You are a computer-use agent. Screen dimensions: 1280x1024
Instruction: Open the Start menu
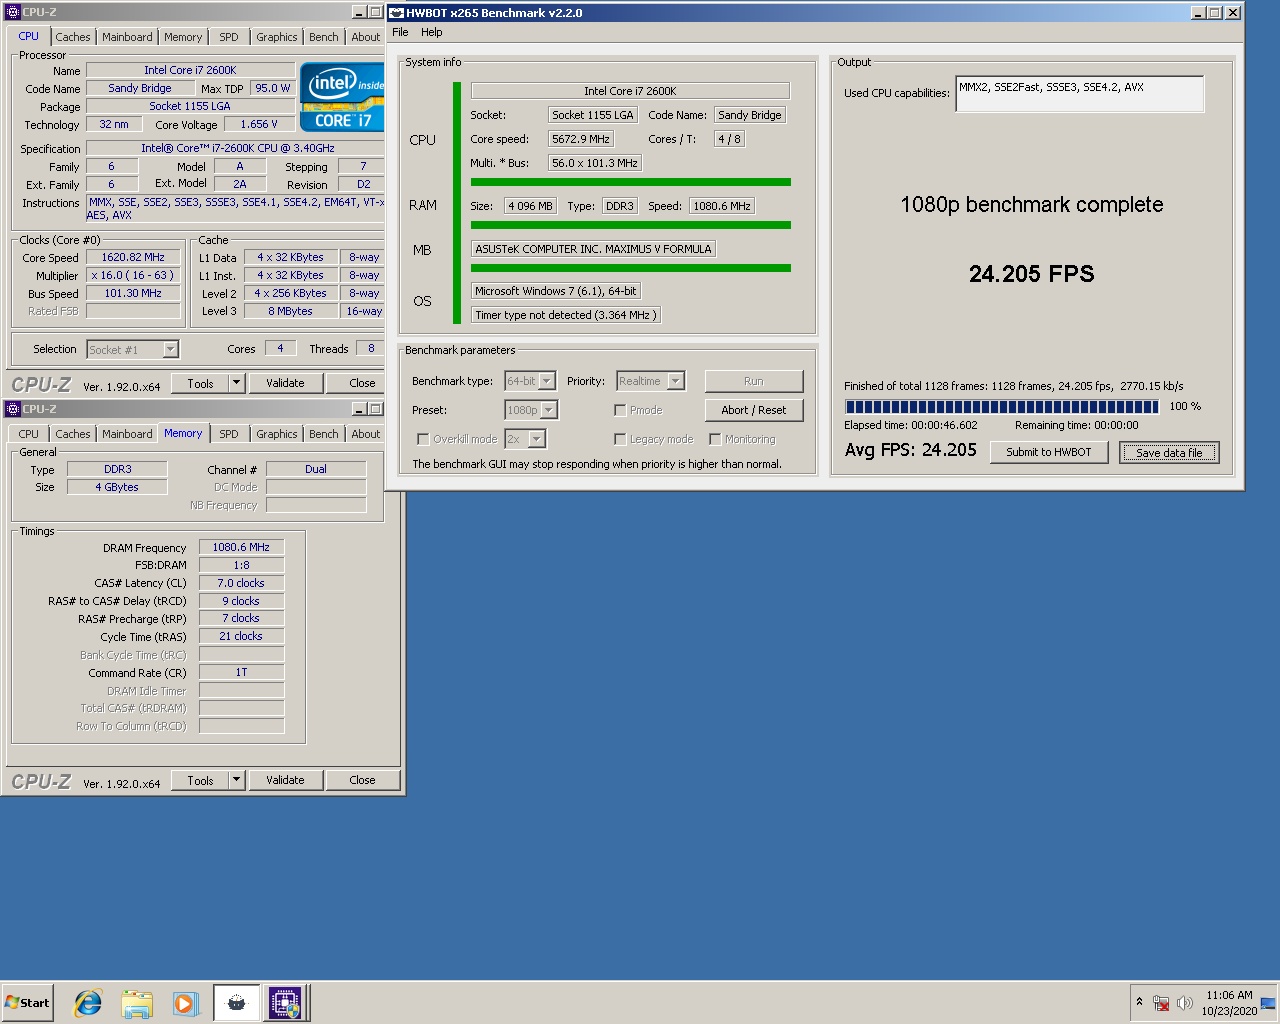pos(27,1003)
